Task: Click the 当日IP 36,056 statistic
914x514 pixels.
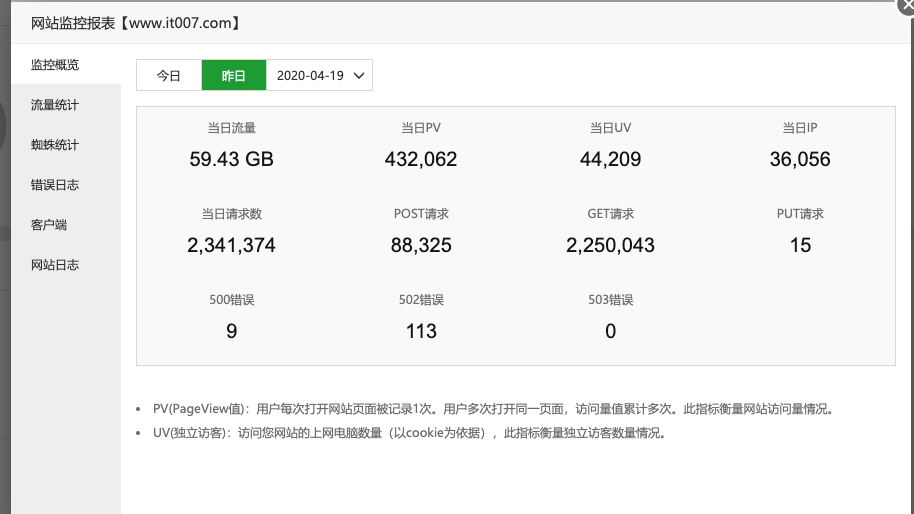Action: [800, 159]
